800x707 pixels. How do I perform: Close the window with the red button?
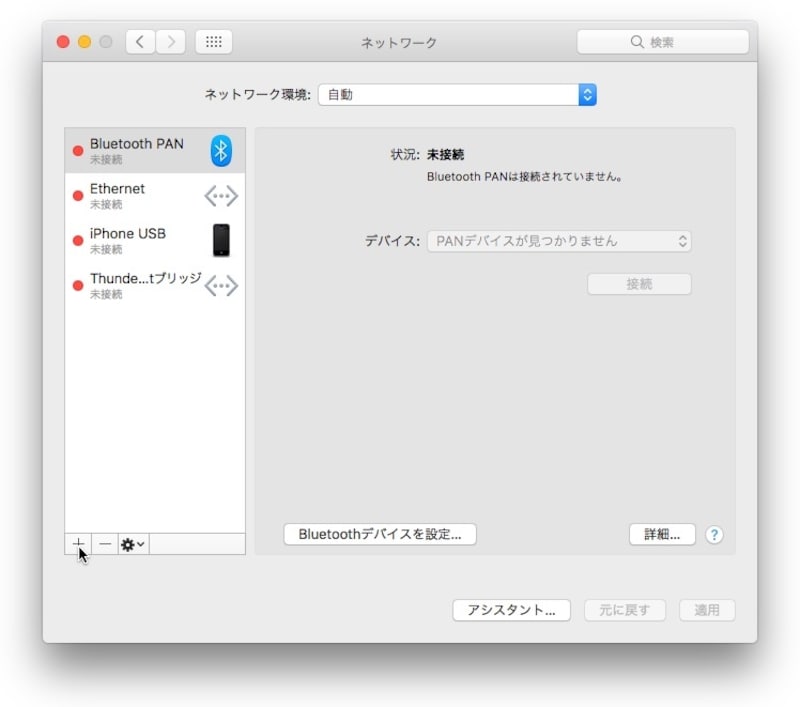63,42
